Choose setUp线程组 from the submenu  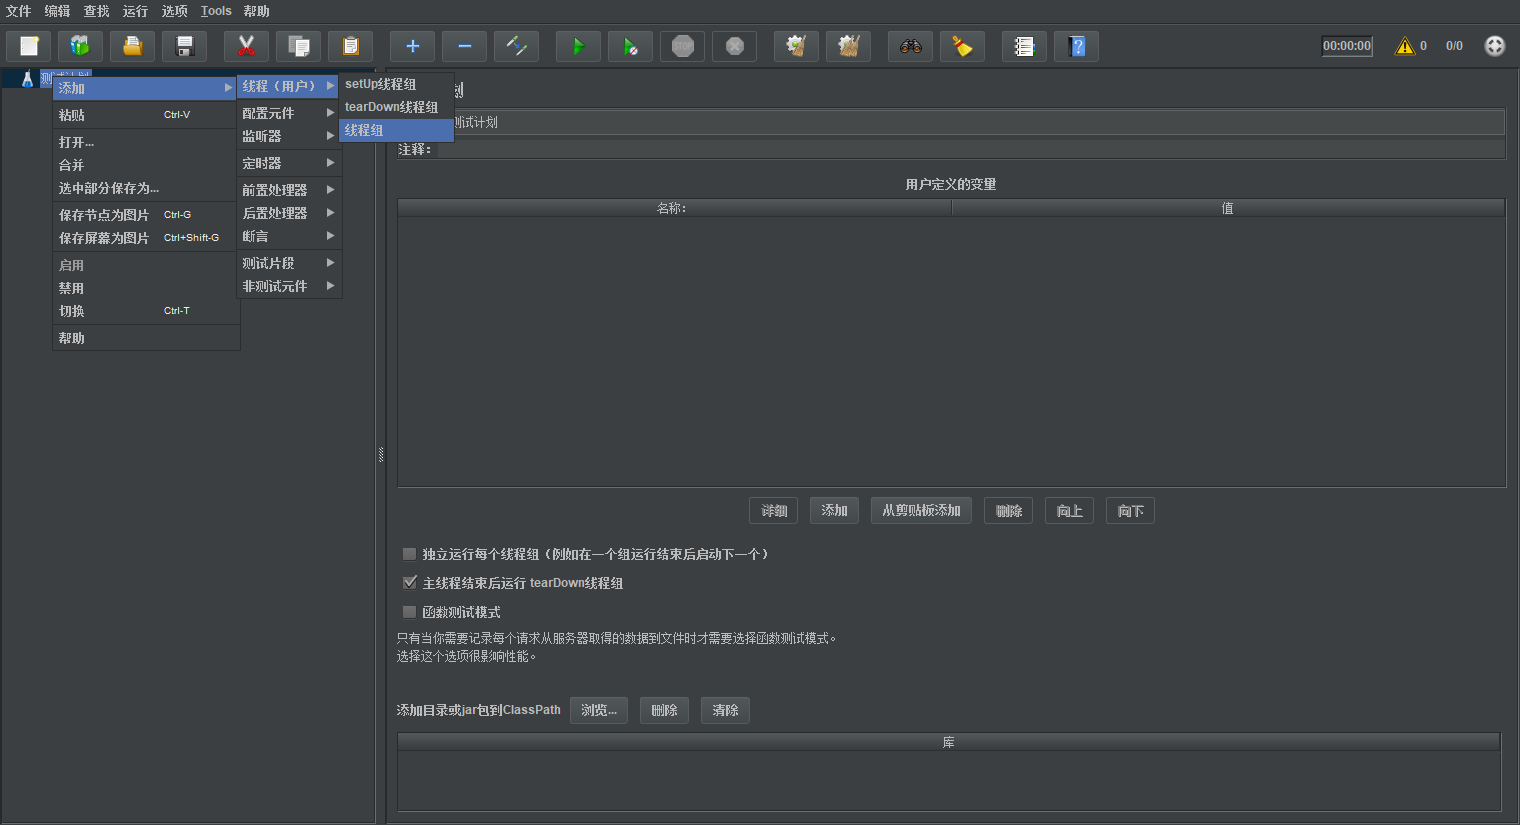(x=396, y=84)
